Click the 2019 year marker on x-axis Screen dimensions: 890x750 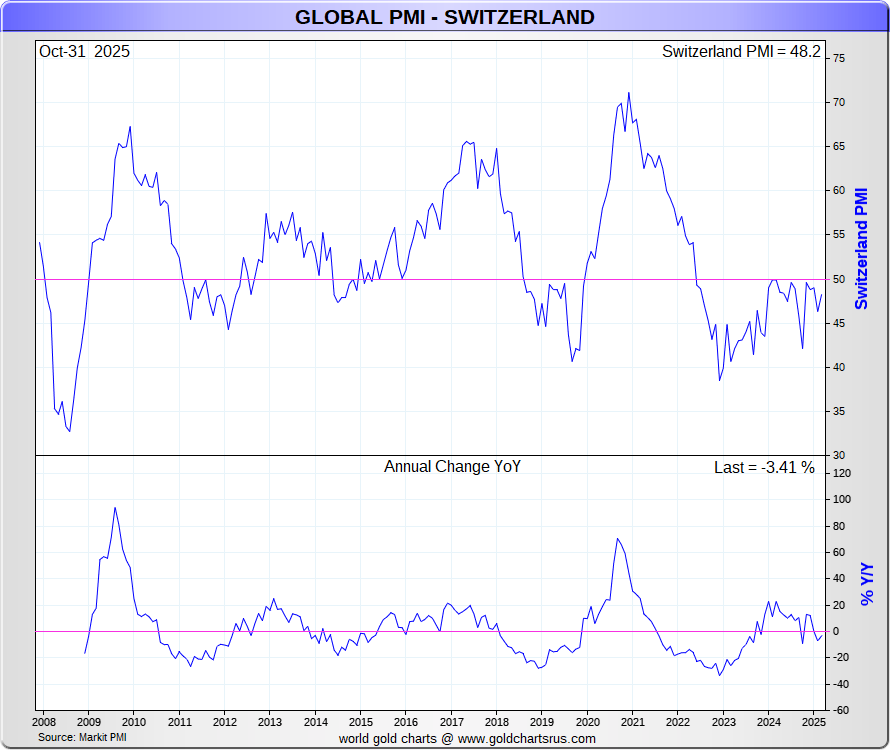pyautogui.click(x=541, y=721)
